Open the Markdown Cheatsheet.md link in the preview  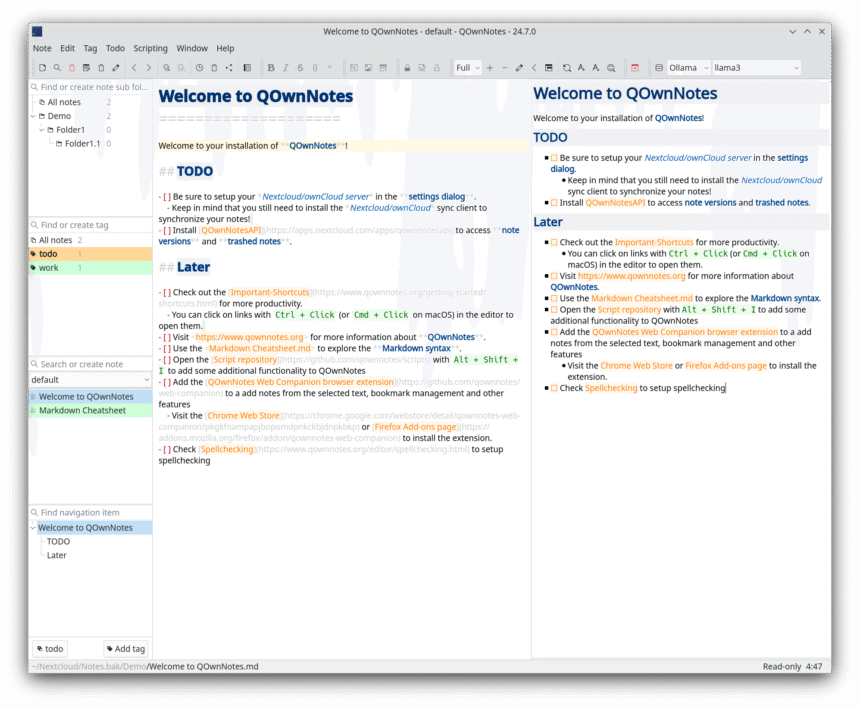(642, 298)
